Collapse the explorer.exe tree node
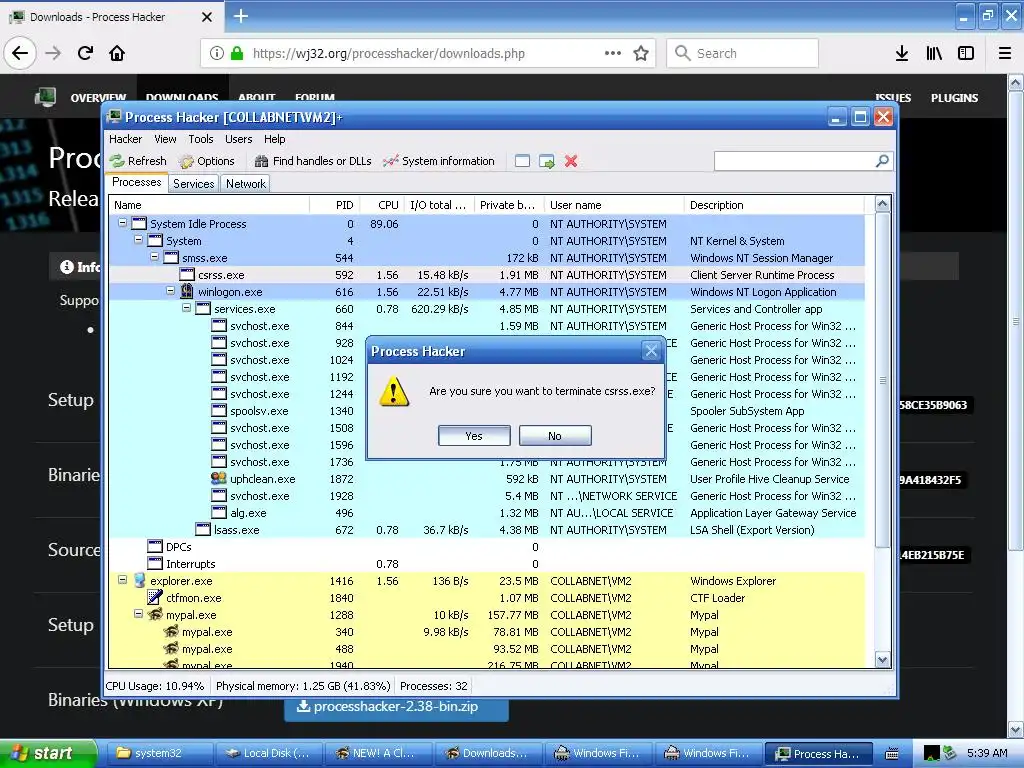This screenshot has height=768, width=1024. (122, 579)
